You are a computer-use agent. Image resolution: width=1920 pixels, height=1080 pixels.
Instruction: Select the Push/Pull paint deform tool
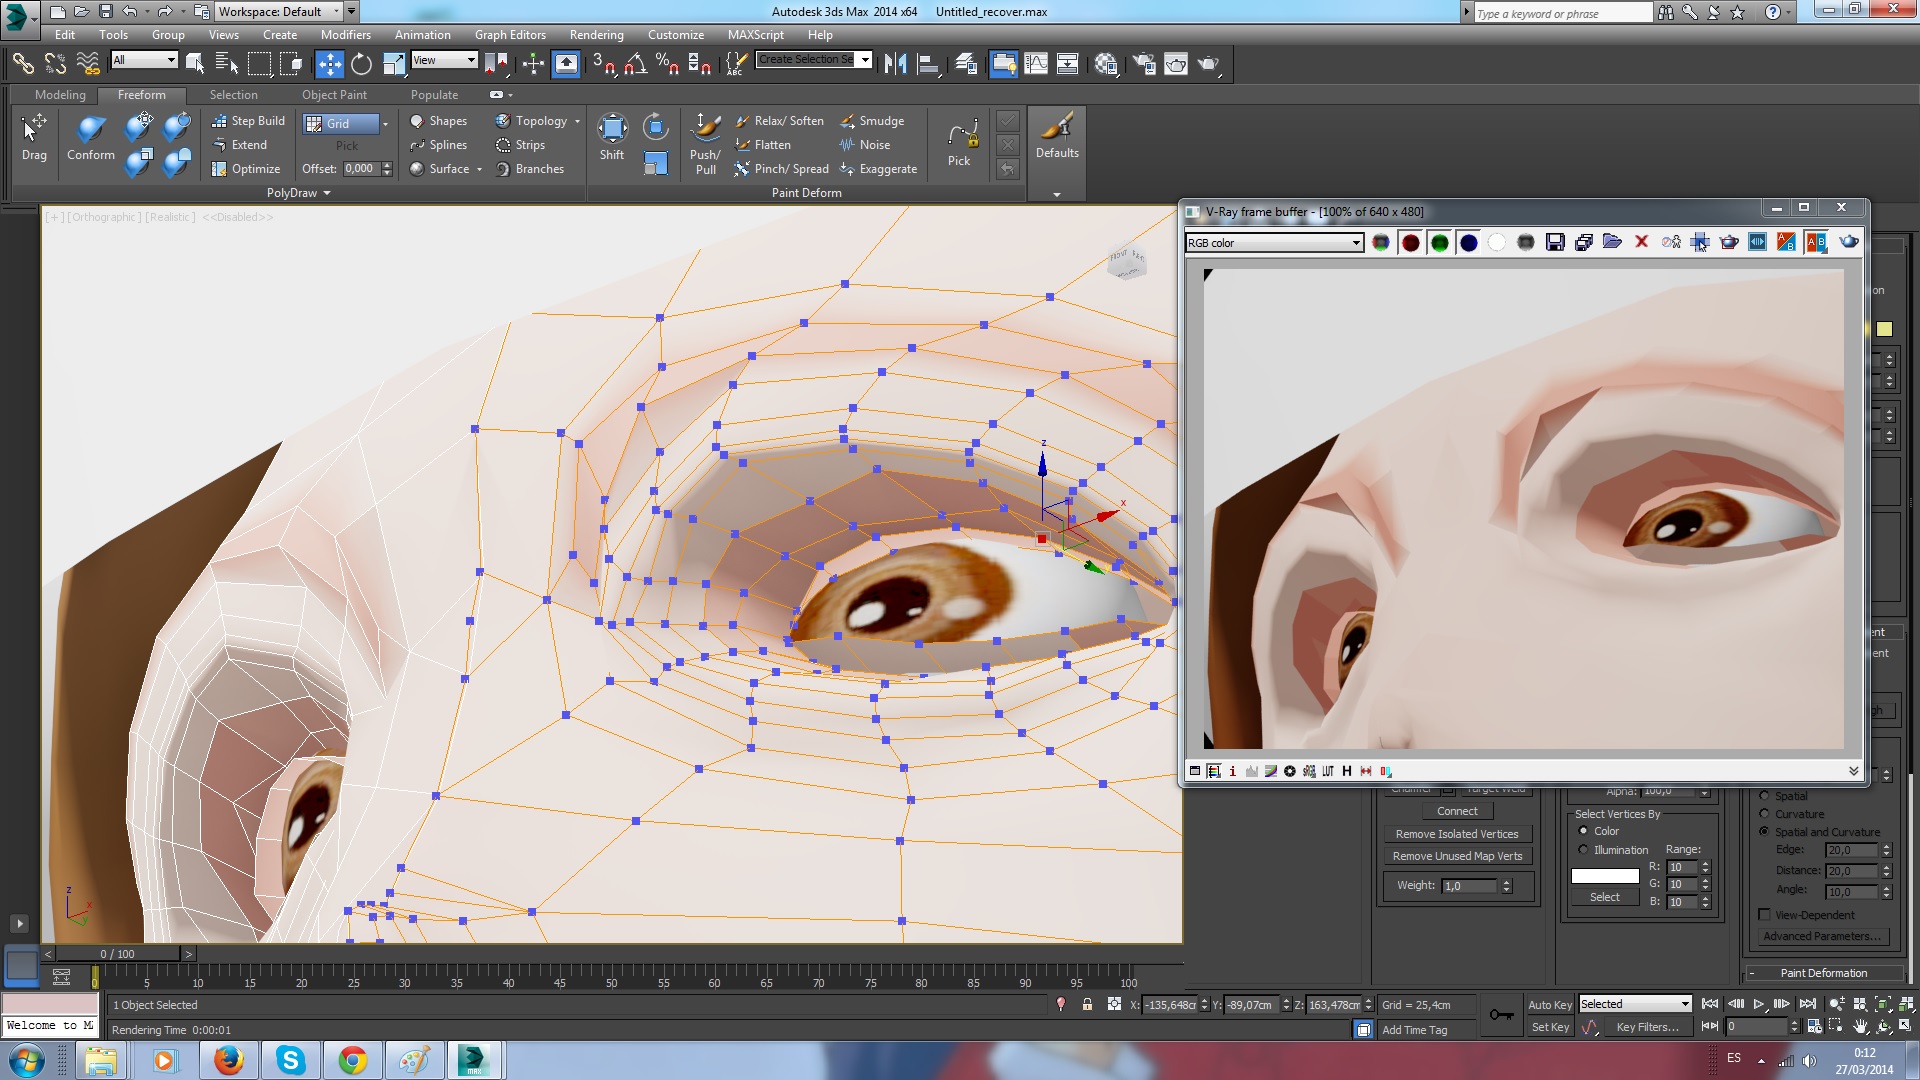pyautogui.click(x=705, y=128)
